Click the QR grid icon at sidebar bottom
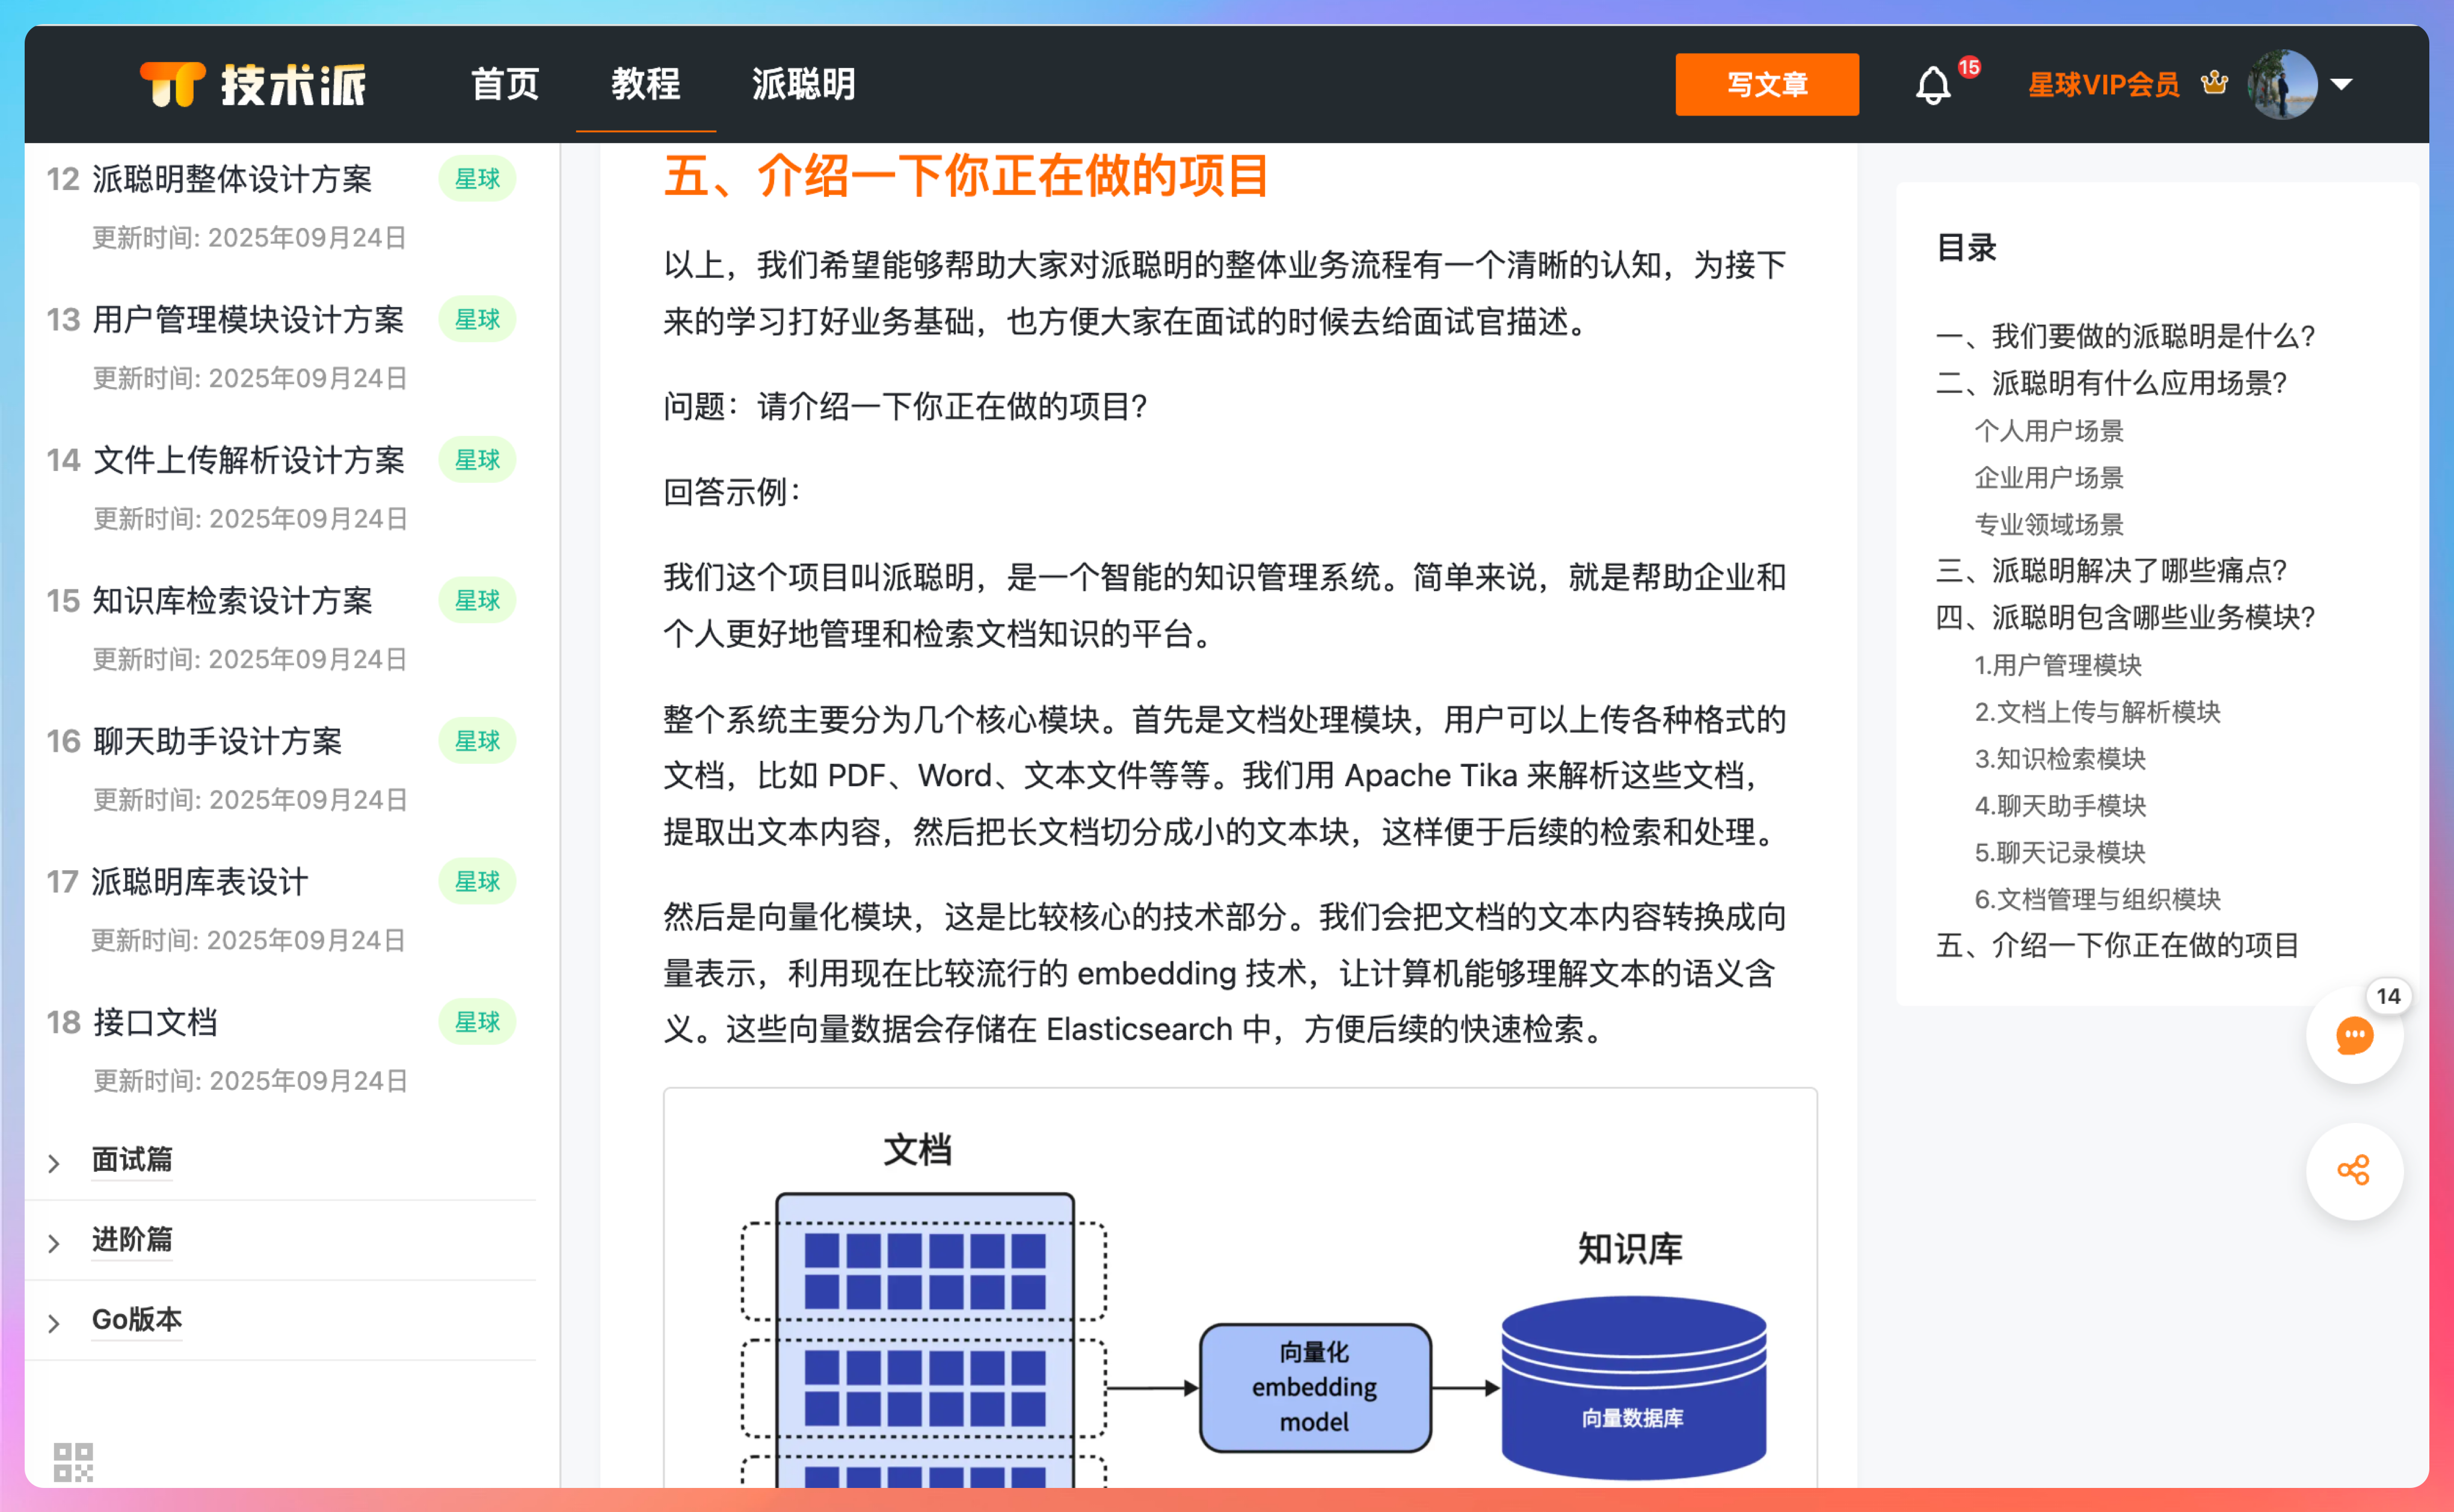Viewport: 2454px width, 1512px height. 73,1462
